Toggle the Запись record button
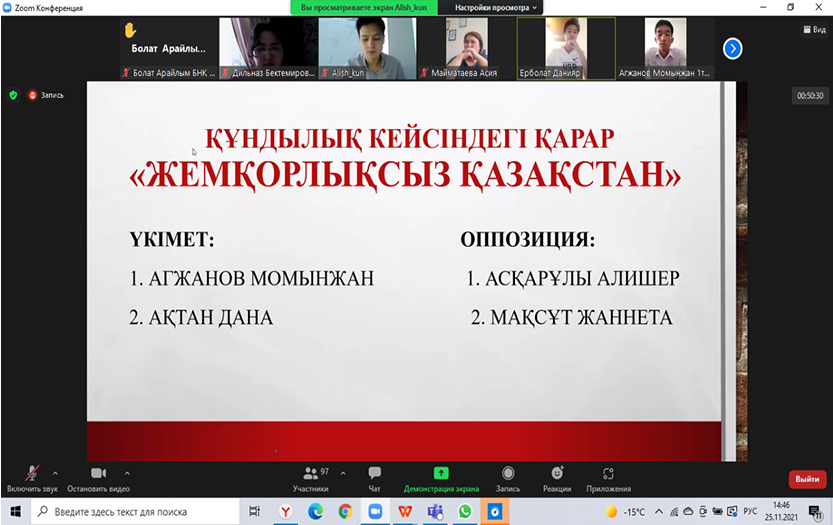Image resolution: width=833 pixels, height=525 pixels. (x=508, y=474)
